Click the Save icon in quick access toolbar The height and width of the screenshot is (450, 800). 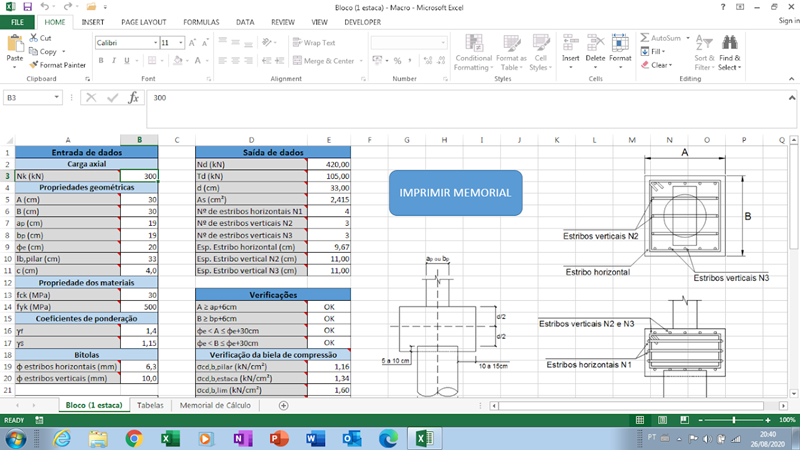point(27,7)
